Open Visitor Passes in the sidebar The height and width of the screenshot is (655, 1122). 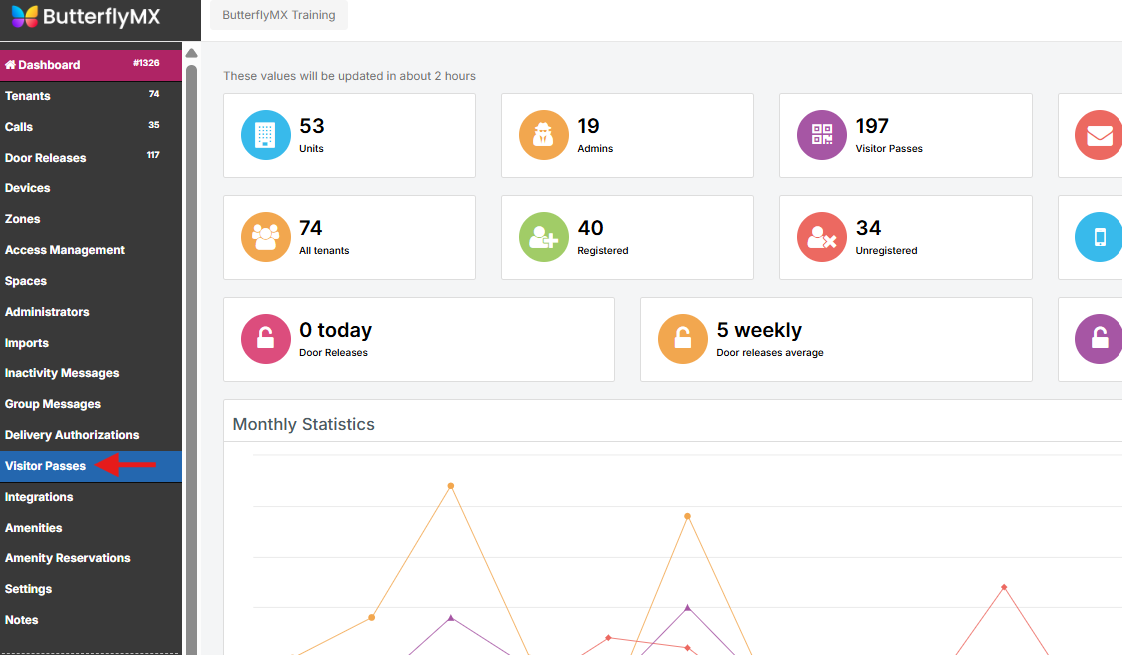(46, 466)
